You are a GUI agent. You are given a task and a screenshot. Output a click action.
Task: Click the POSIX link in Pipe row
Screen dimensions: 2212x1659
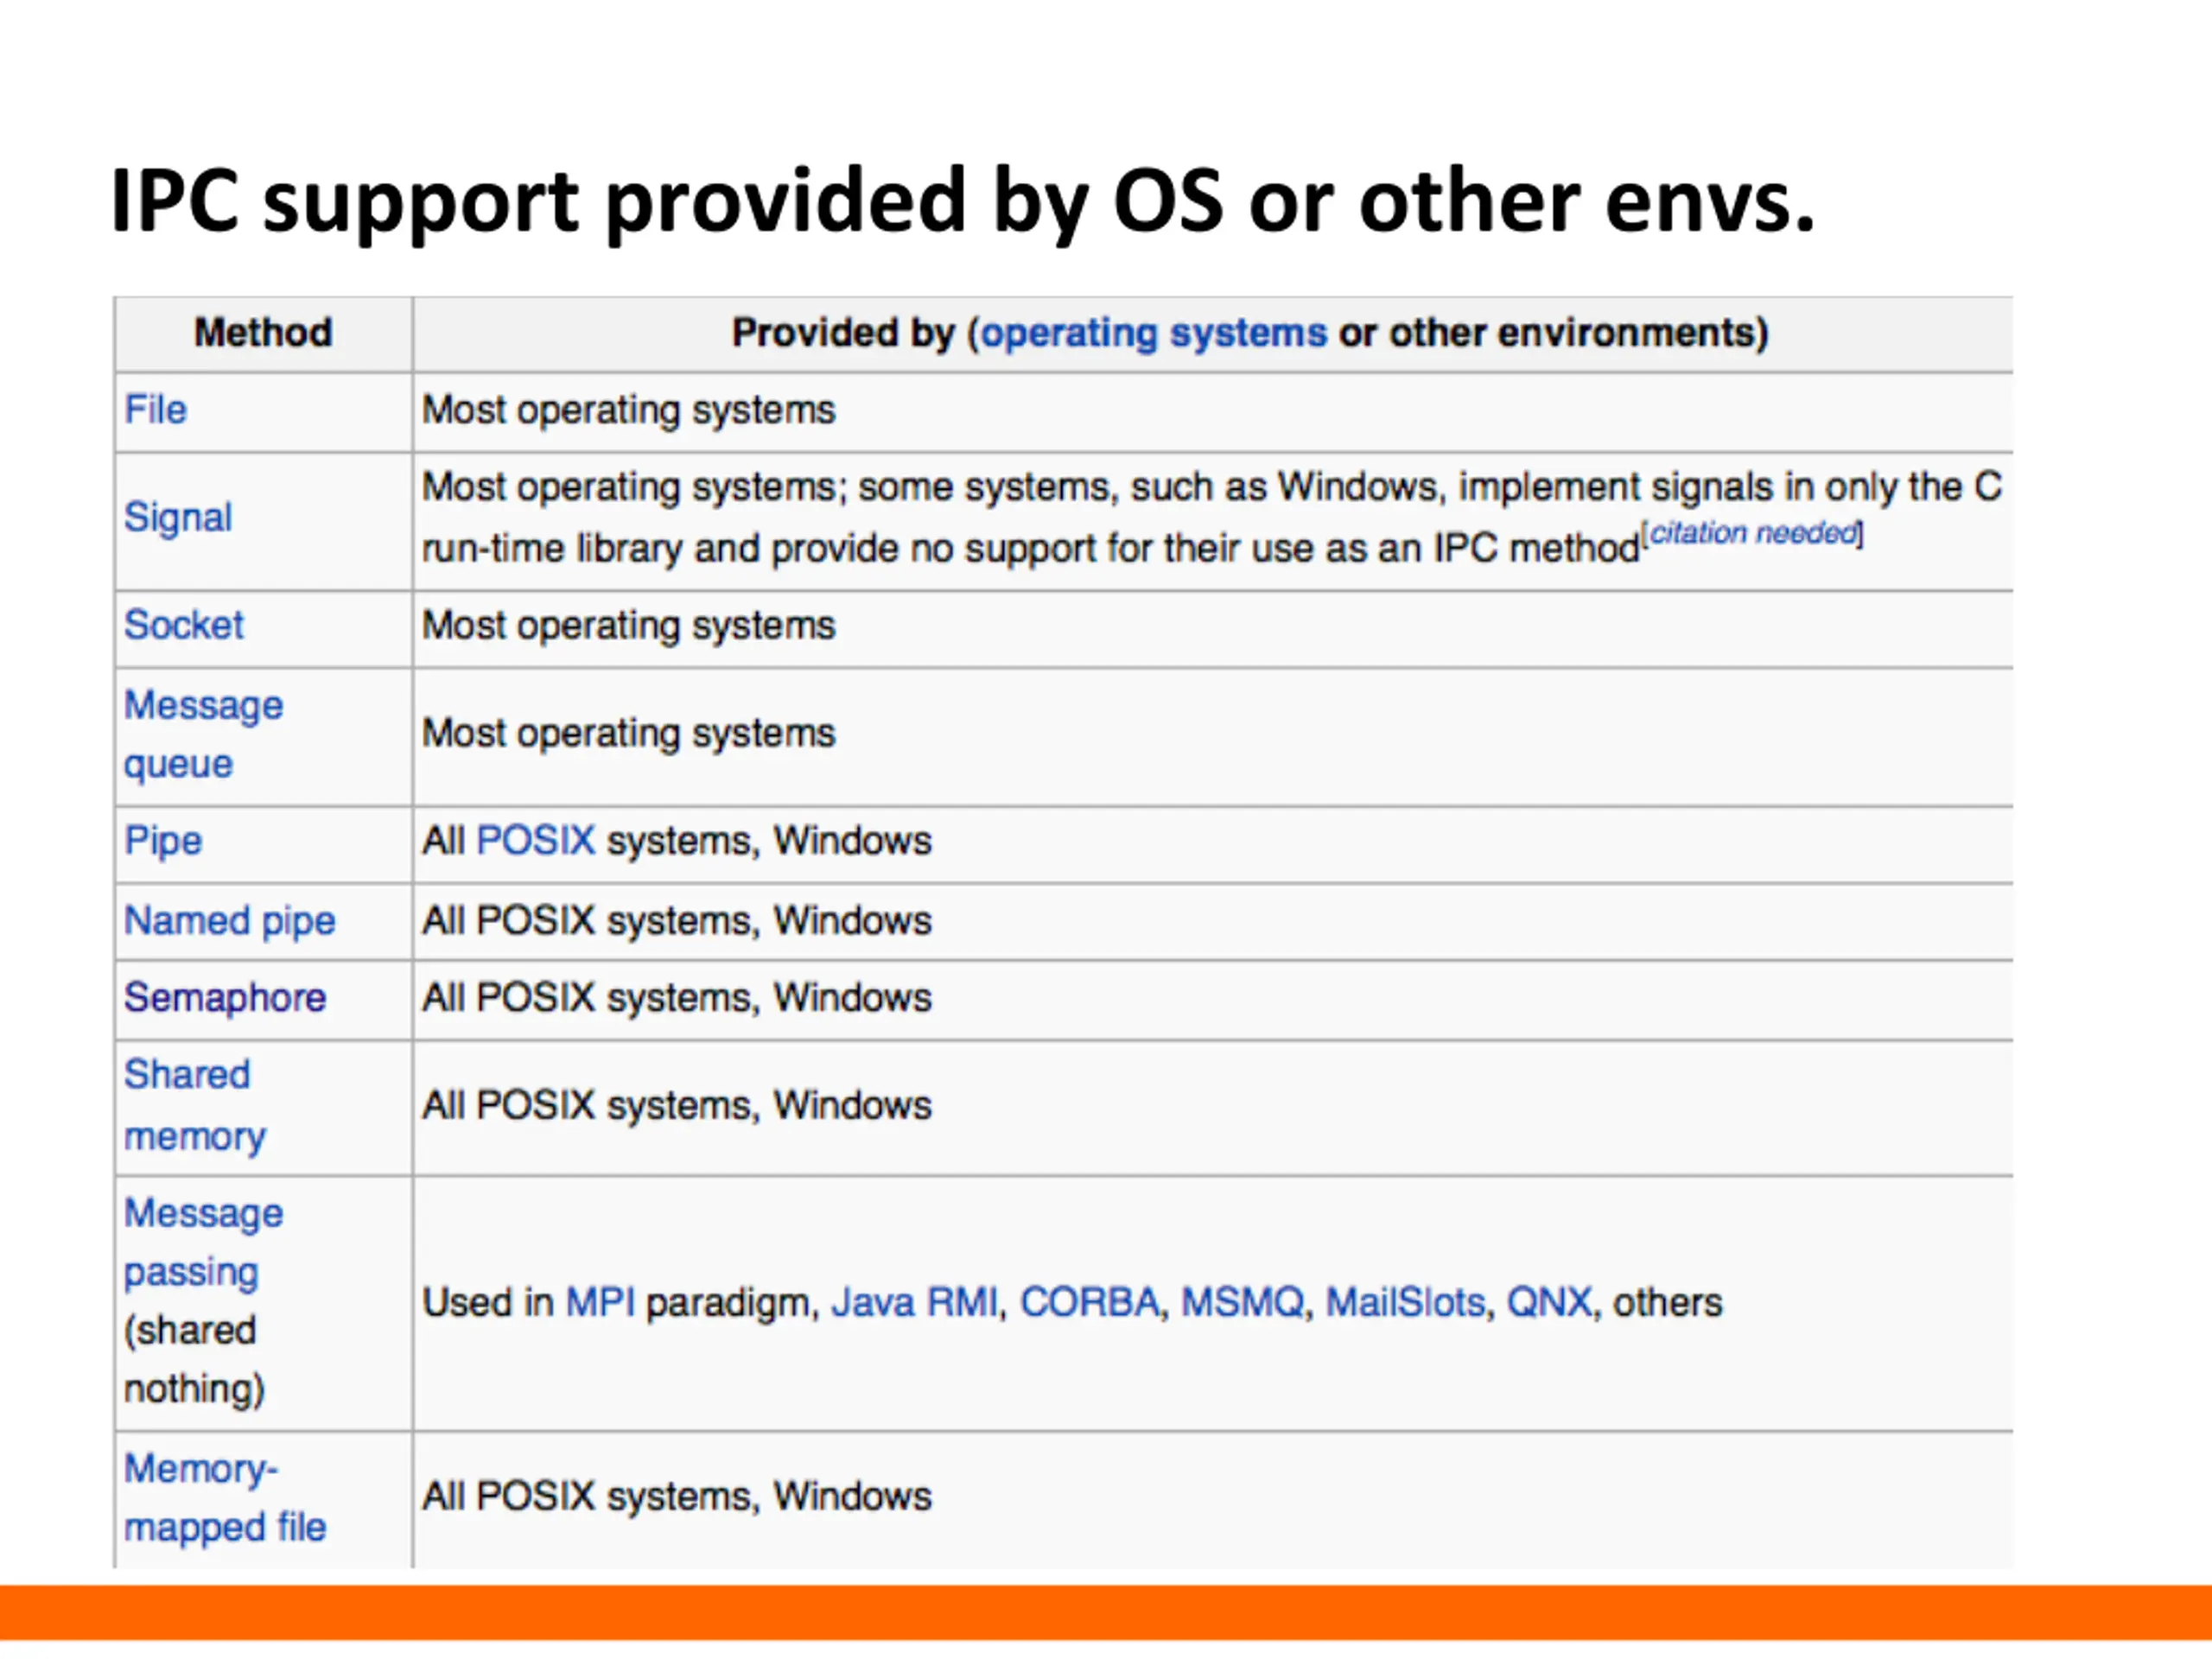pyautogui.click(x=536, y=840)
